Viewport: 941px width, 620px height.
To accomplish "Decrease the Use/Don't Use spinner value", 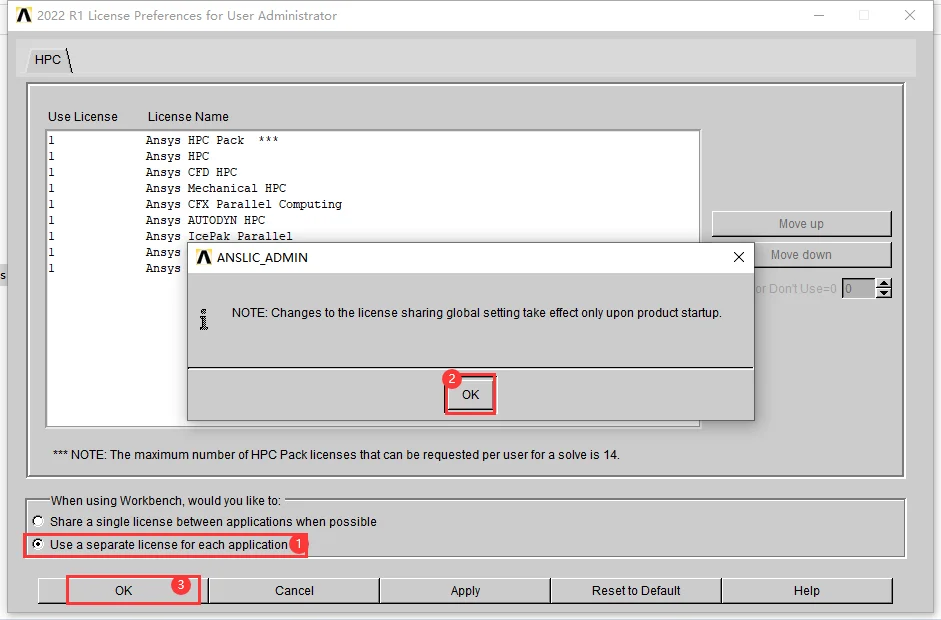I will [883, 293].
